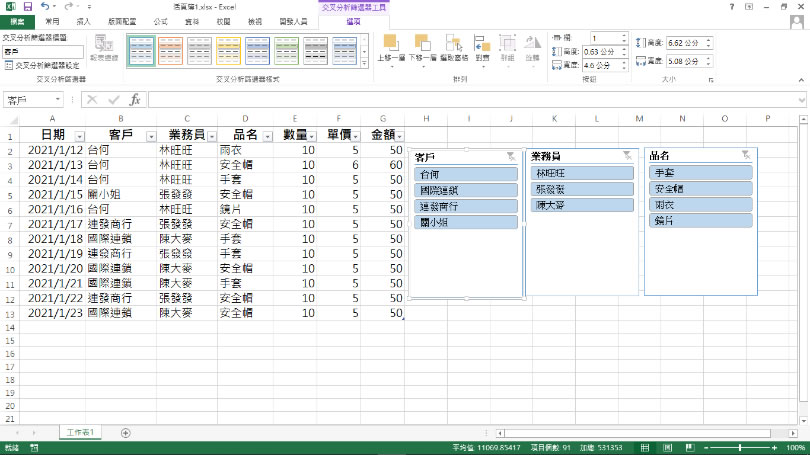Open 金額 column filter dropdown
Viewport: 810px width, 455px height.
[x=399, y=136]
